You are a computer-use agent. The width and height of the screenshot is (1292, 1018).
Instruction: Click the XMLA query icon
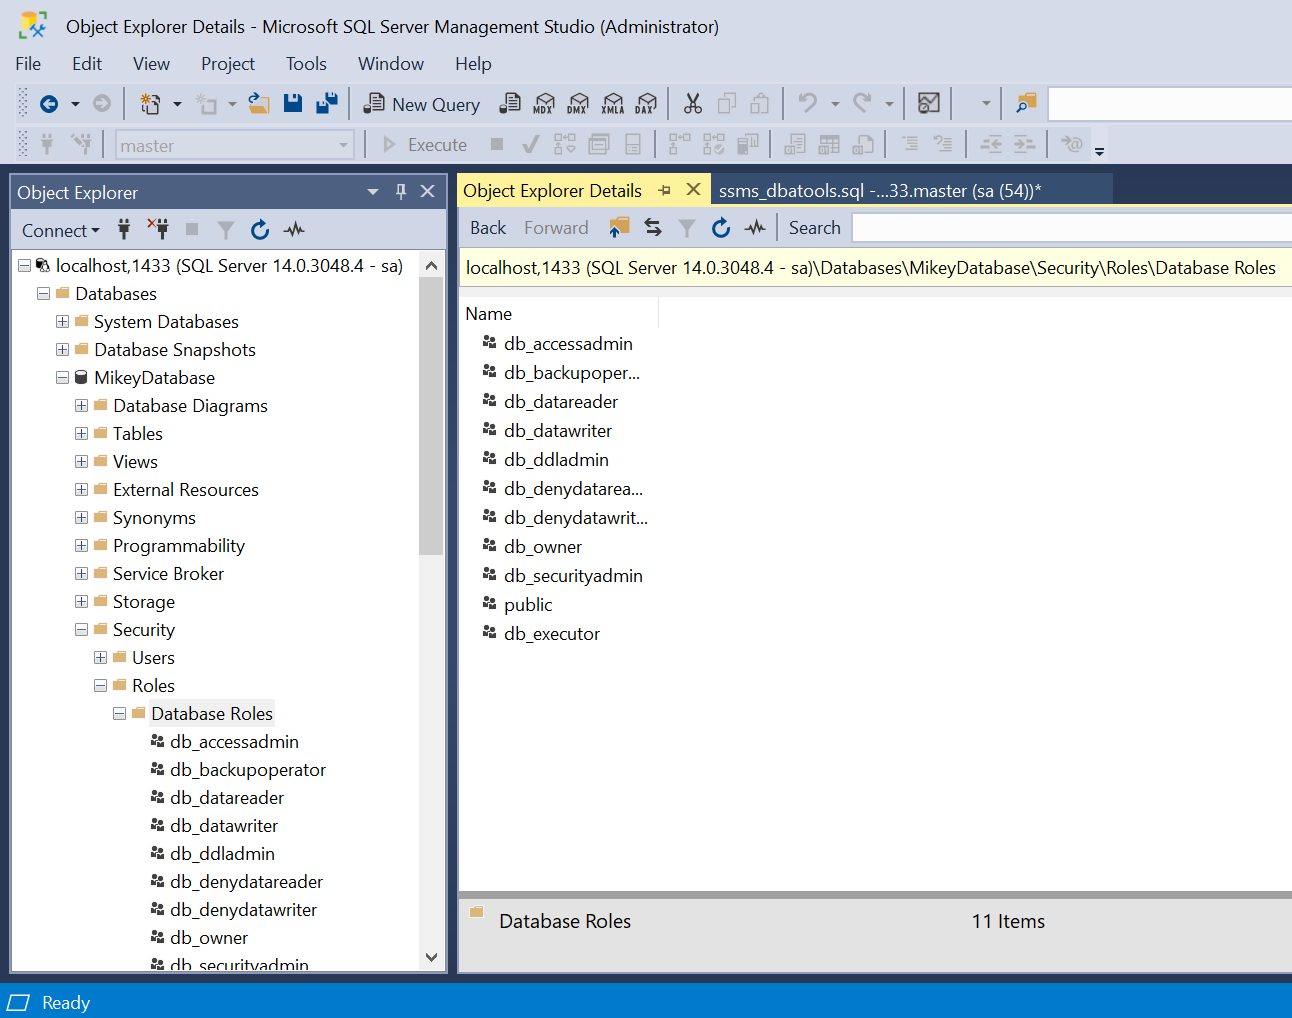pos(613,104)
